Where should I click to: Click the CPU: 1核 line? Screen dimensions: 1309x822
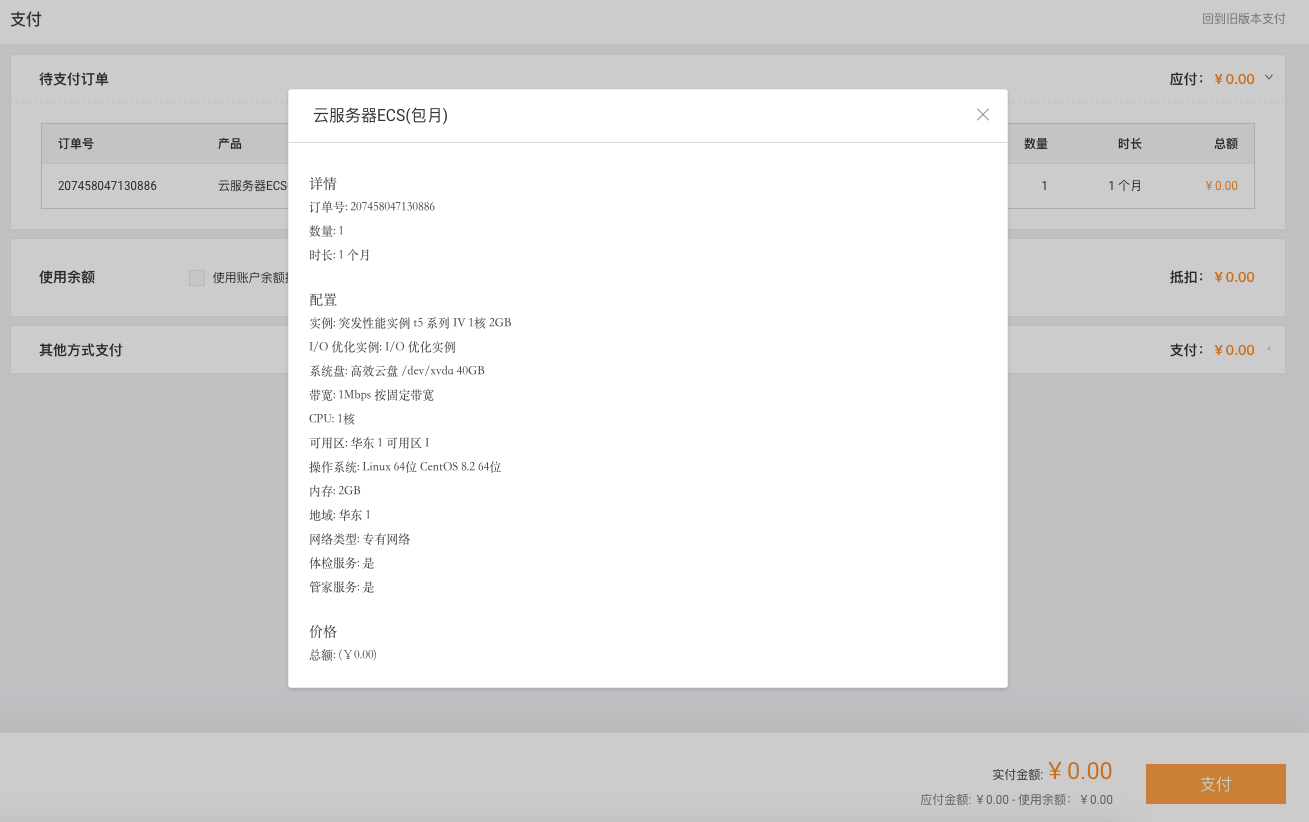click(x=332, y=419)
